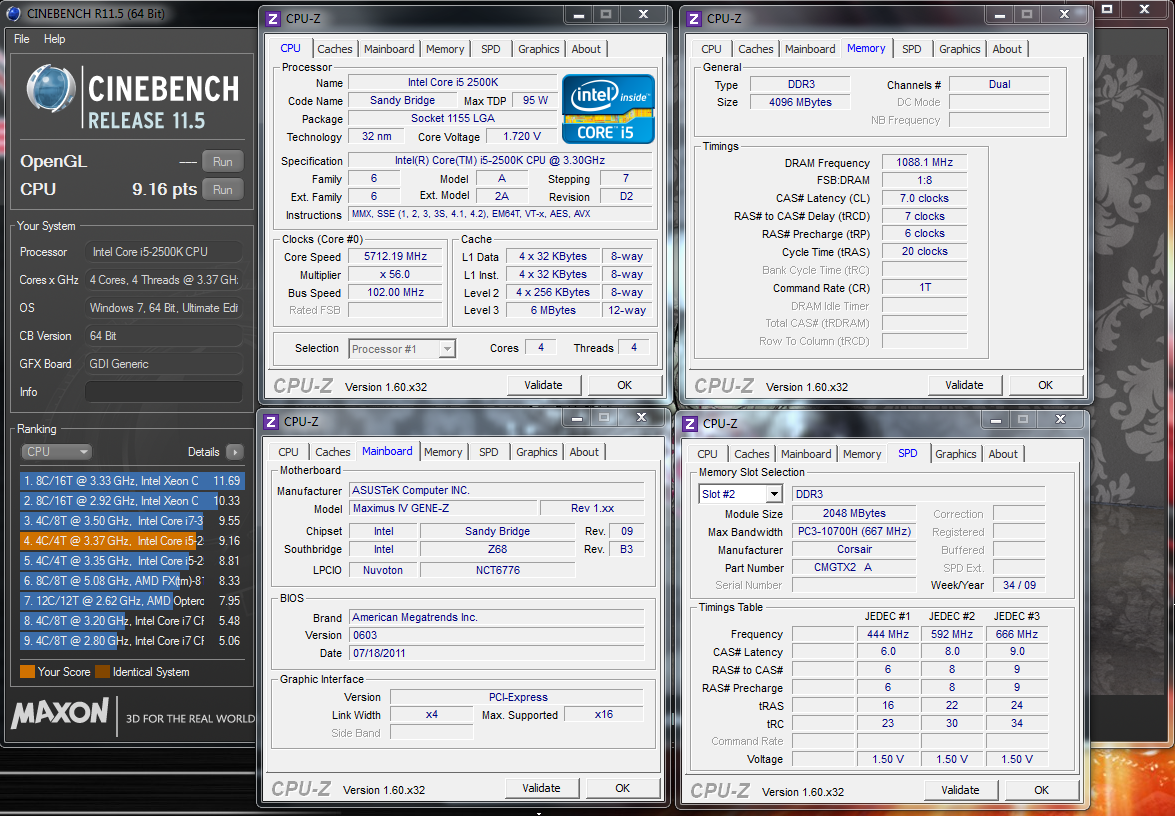Click the Identical System legend swatch
This screenshot has width=1175, height=816.
click(102, 672)
